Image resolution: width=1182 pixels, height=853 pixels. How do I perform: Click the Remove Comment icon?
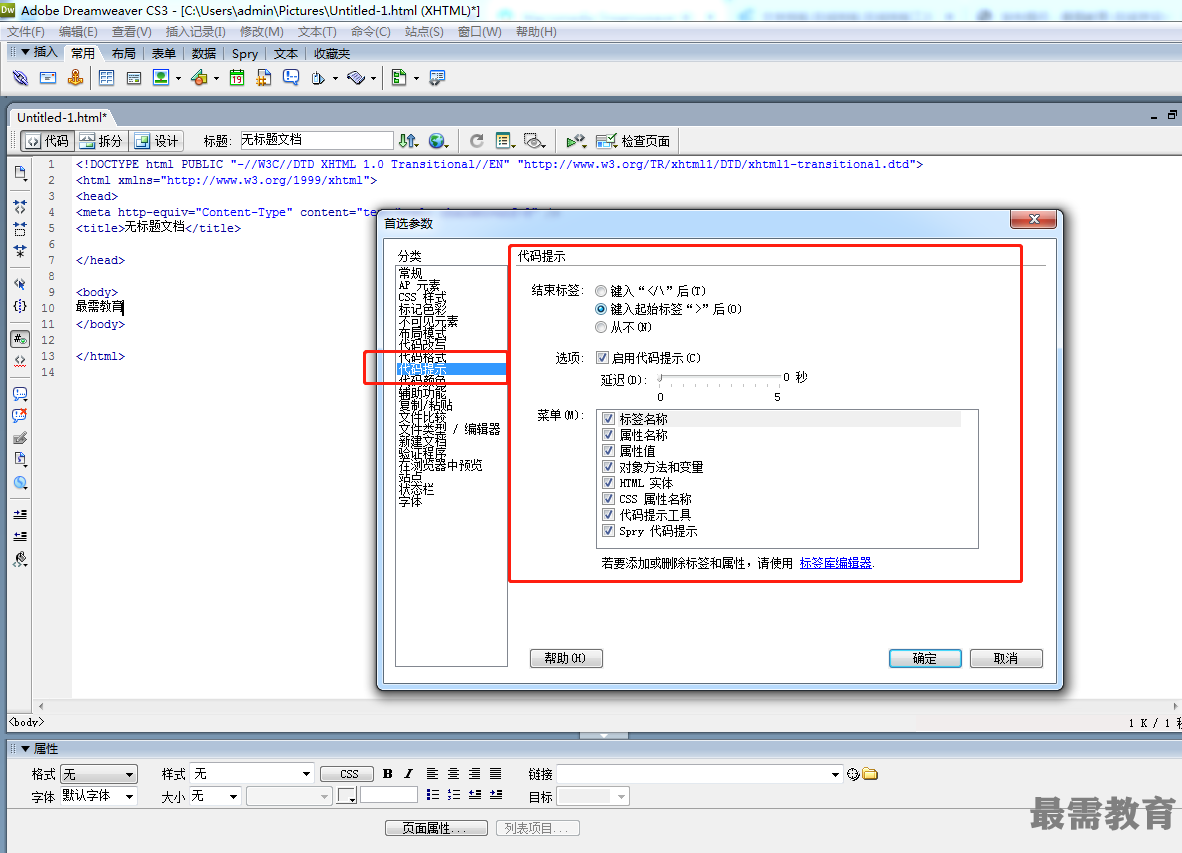(20, 415)
